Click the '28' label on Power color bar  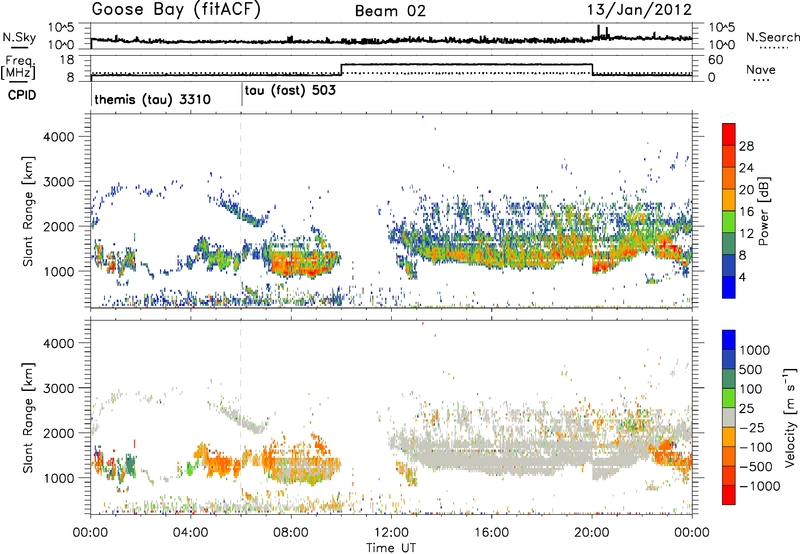click(746, 146)
